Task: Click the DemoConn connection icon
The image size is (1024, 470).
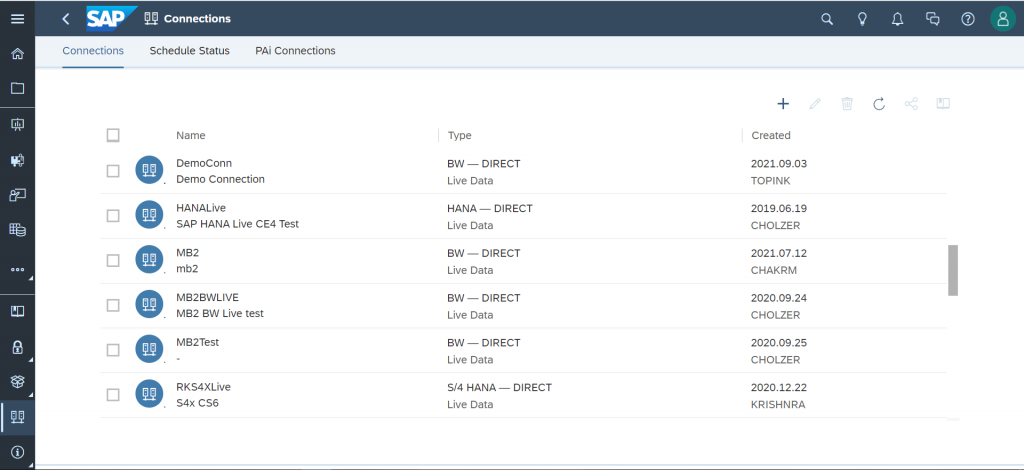Action: click(x=149, y=170)
